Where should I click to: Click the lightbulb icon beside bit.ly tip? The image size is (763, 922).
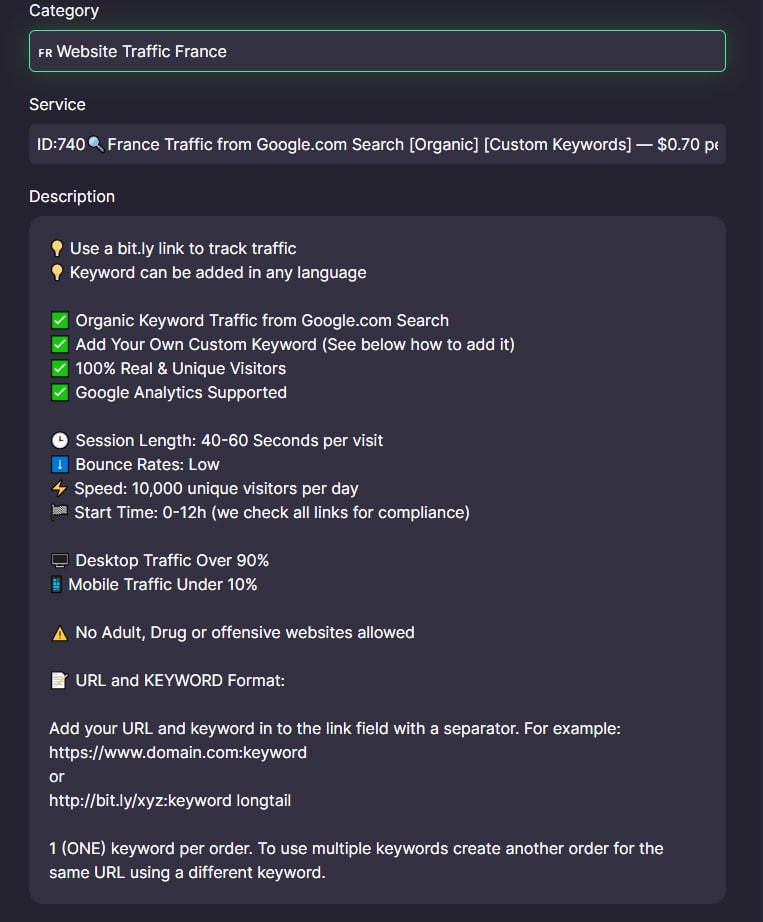[x=57, y=249]
